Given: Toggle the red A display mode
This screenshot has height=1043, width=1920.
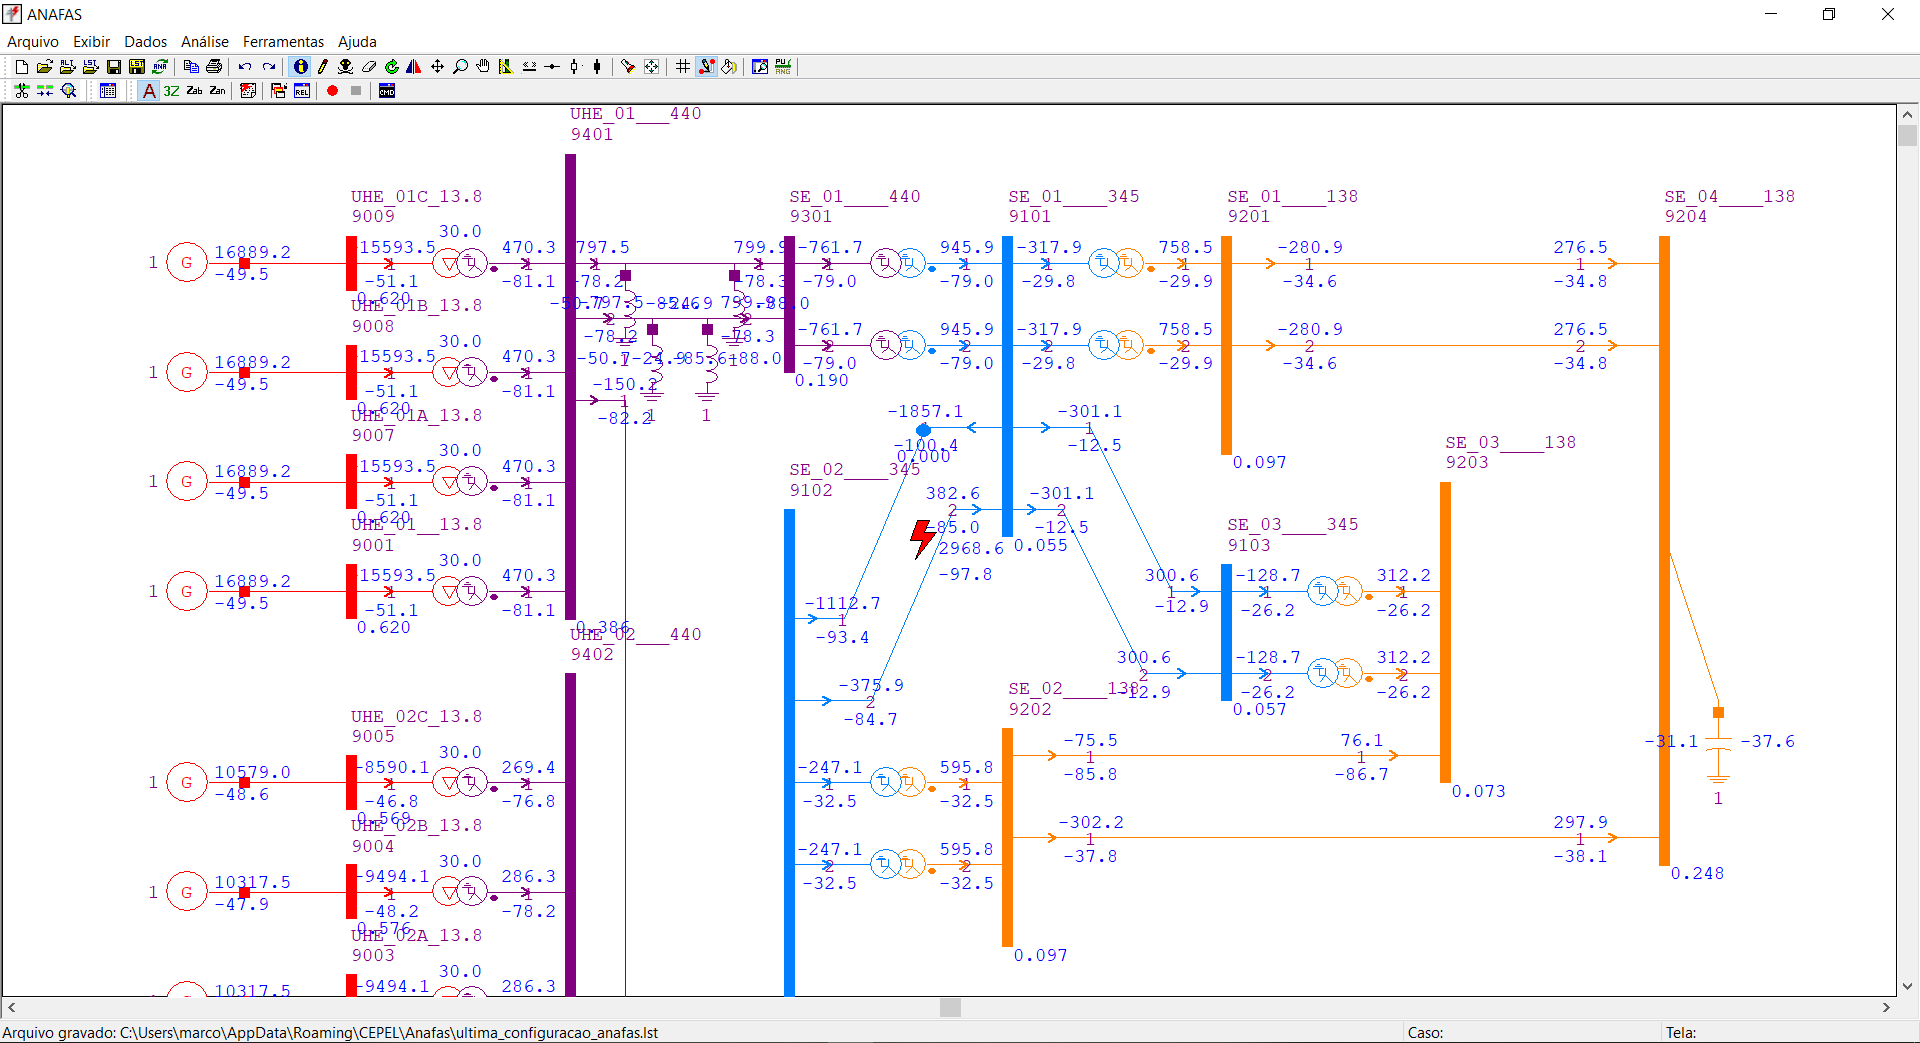Looking at the screenshot, I should tap(149, 91).
